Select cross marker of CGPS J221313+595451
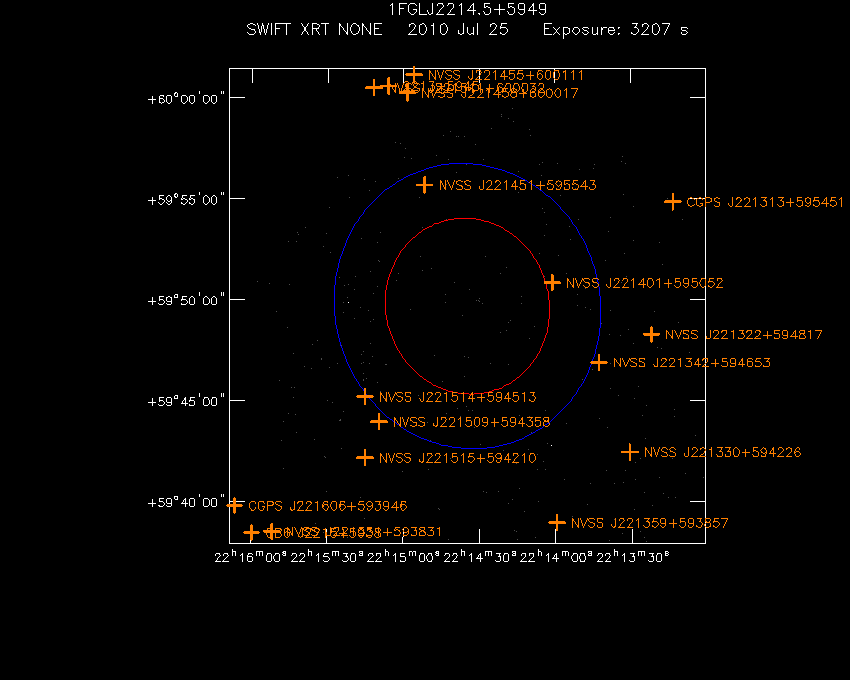The height and width of the screenshot is (680, 850). click(673, 202)
